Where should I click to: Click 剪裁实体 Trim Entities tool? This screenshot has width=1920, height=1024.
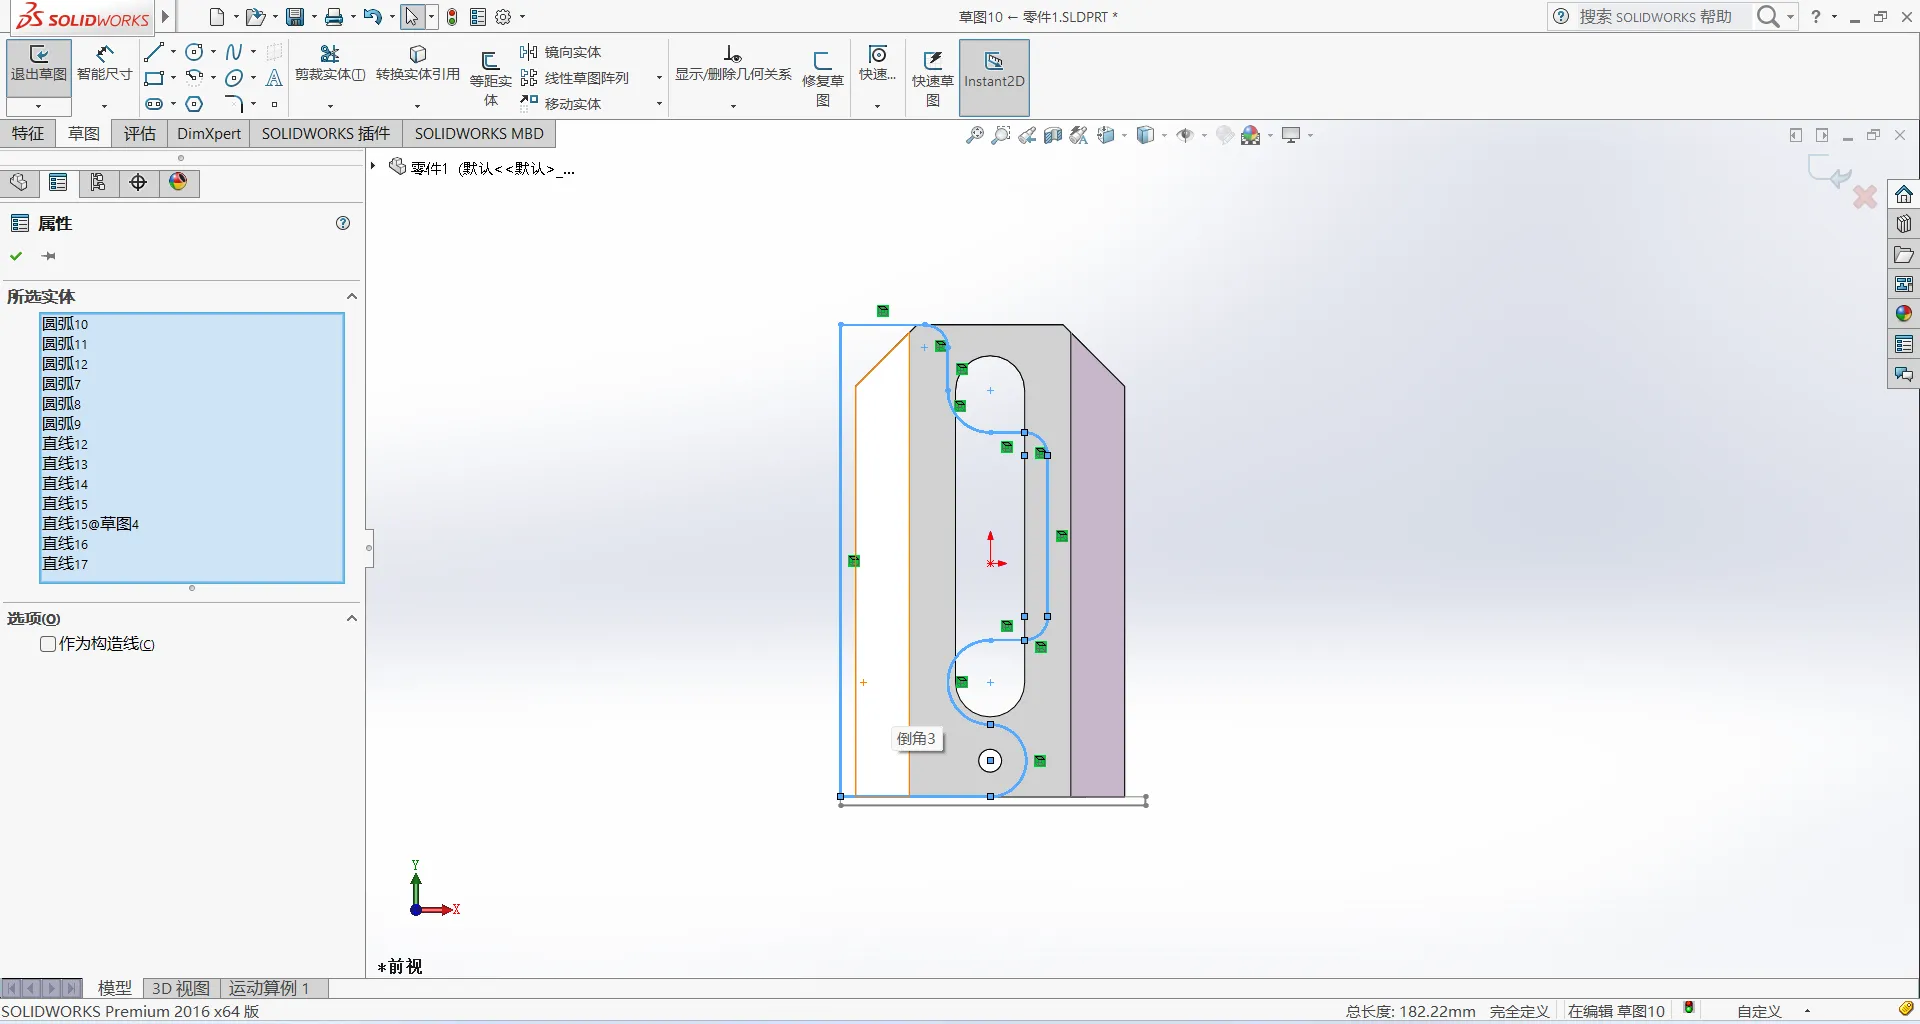pyautogui.click(x=330, y=63)
